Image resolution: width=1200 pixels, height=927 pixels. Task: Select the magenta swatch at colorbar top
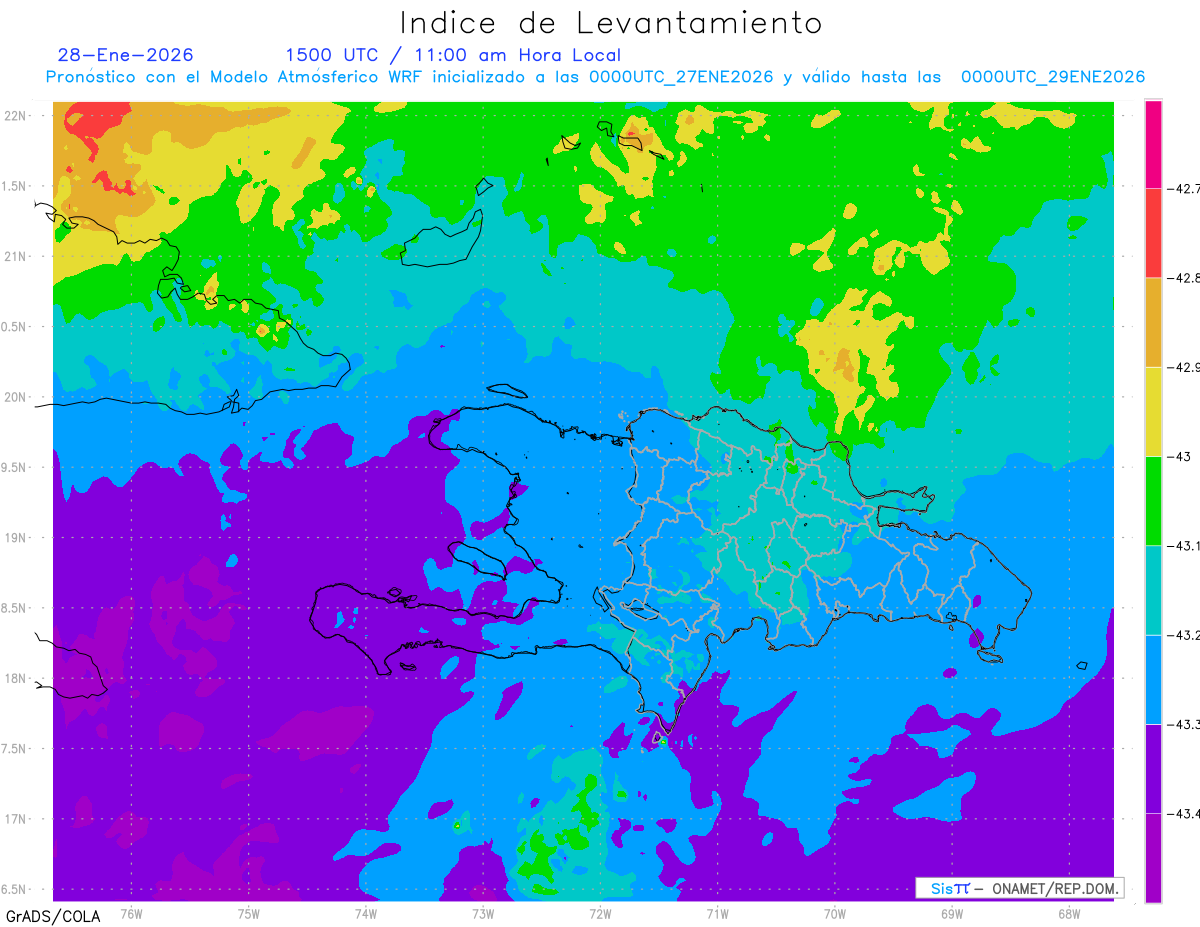click(1153, 143)
